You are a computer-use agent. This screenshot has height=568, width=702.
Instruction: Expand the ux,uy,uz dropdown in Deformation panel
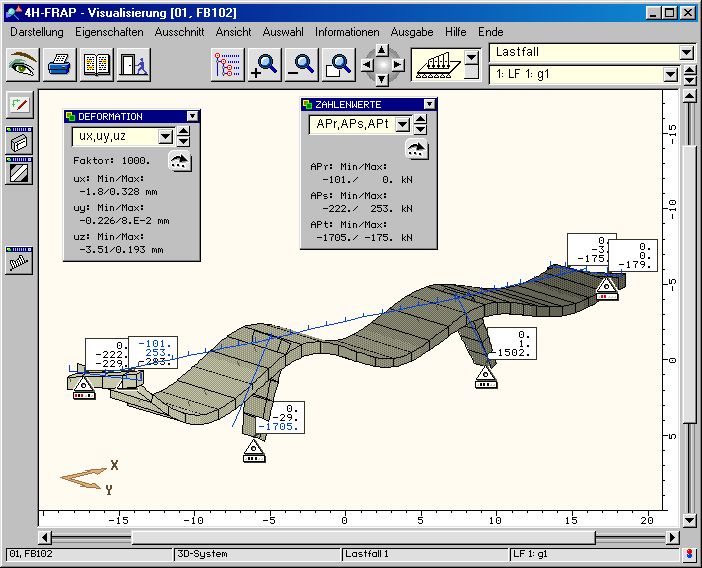(x=166, y=137)
